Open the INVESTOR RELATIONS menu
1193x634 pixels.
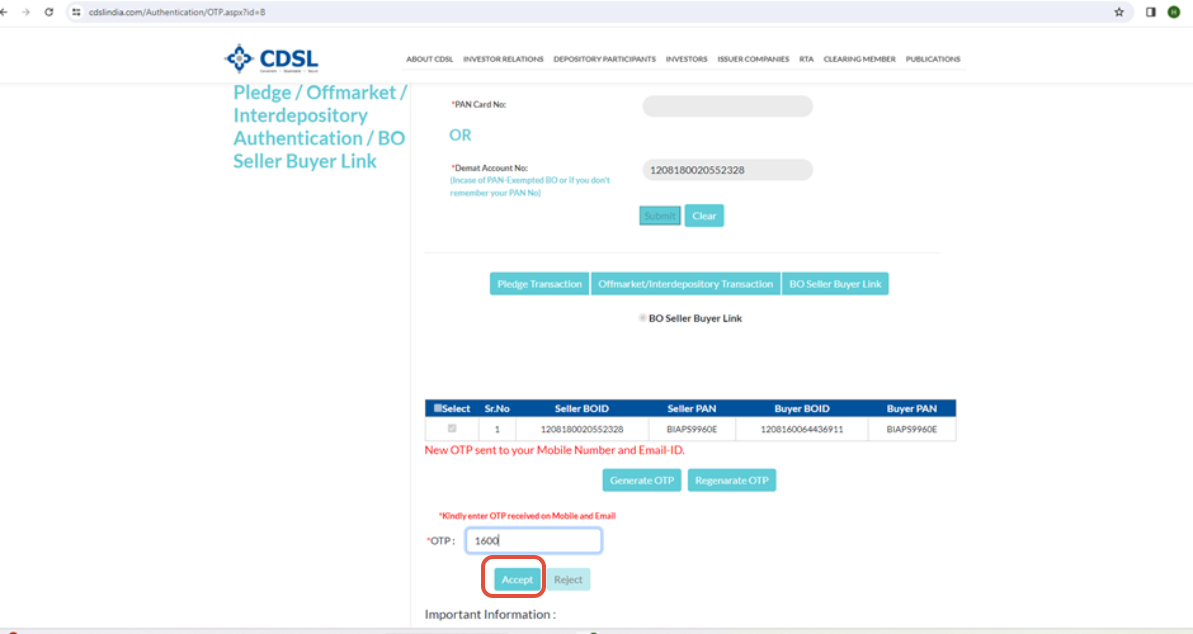[503, 59]
